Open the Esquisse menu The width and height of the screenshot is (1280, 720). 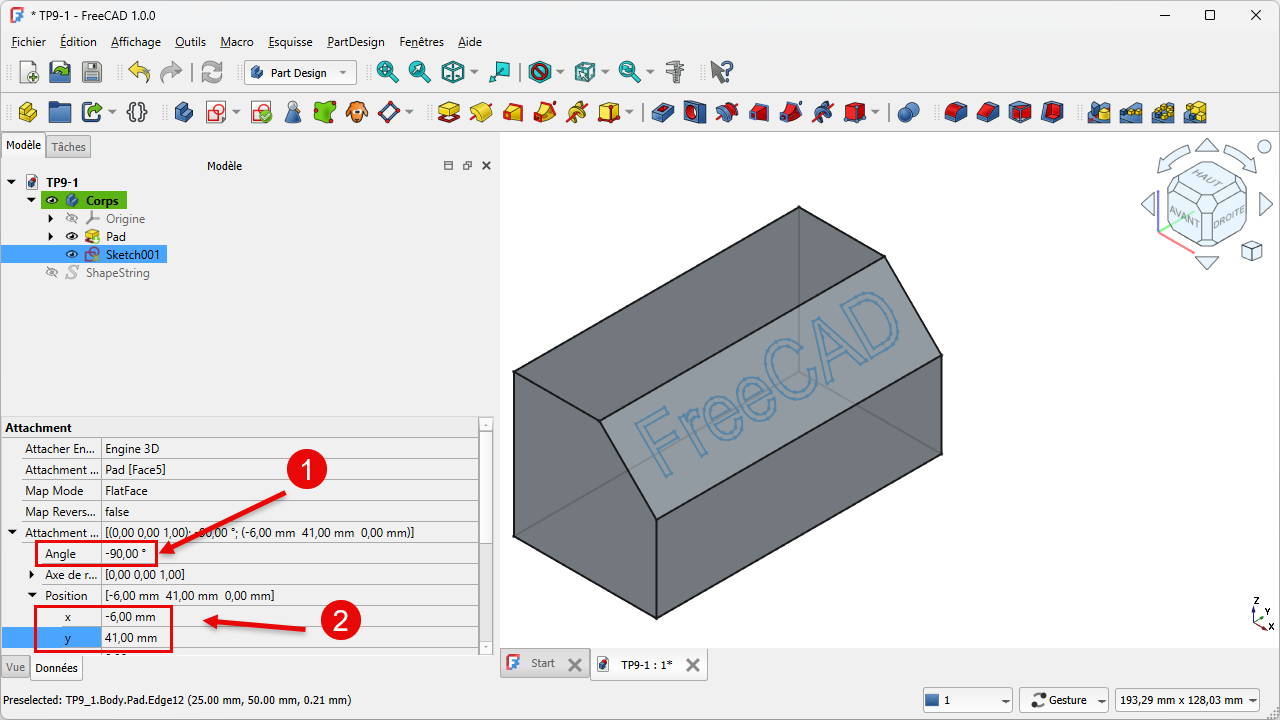pos(290,42)
